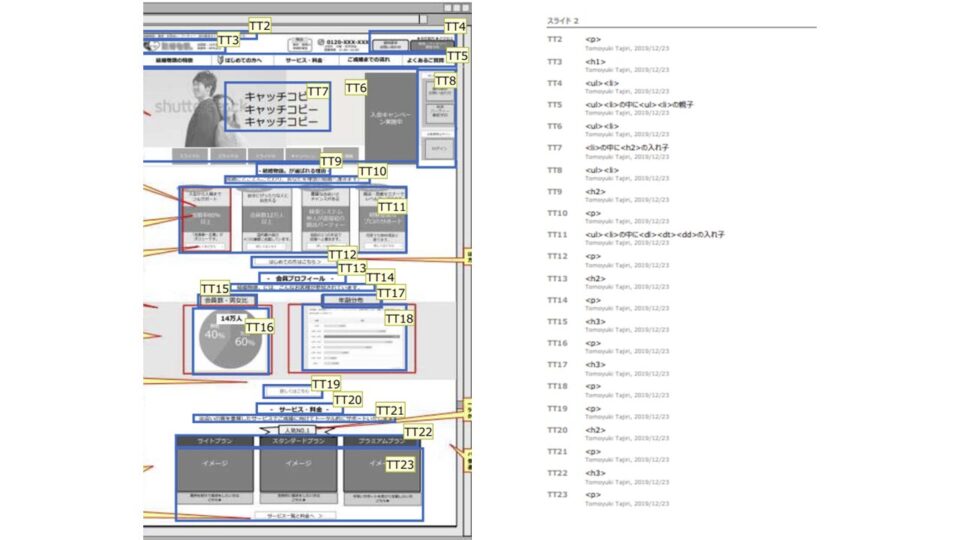Click the TT23 annotation tag
The image size is (960, 540).
(x=398, y=465)
